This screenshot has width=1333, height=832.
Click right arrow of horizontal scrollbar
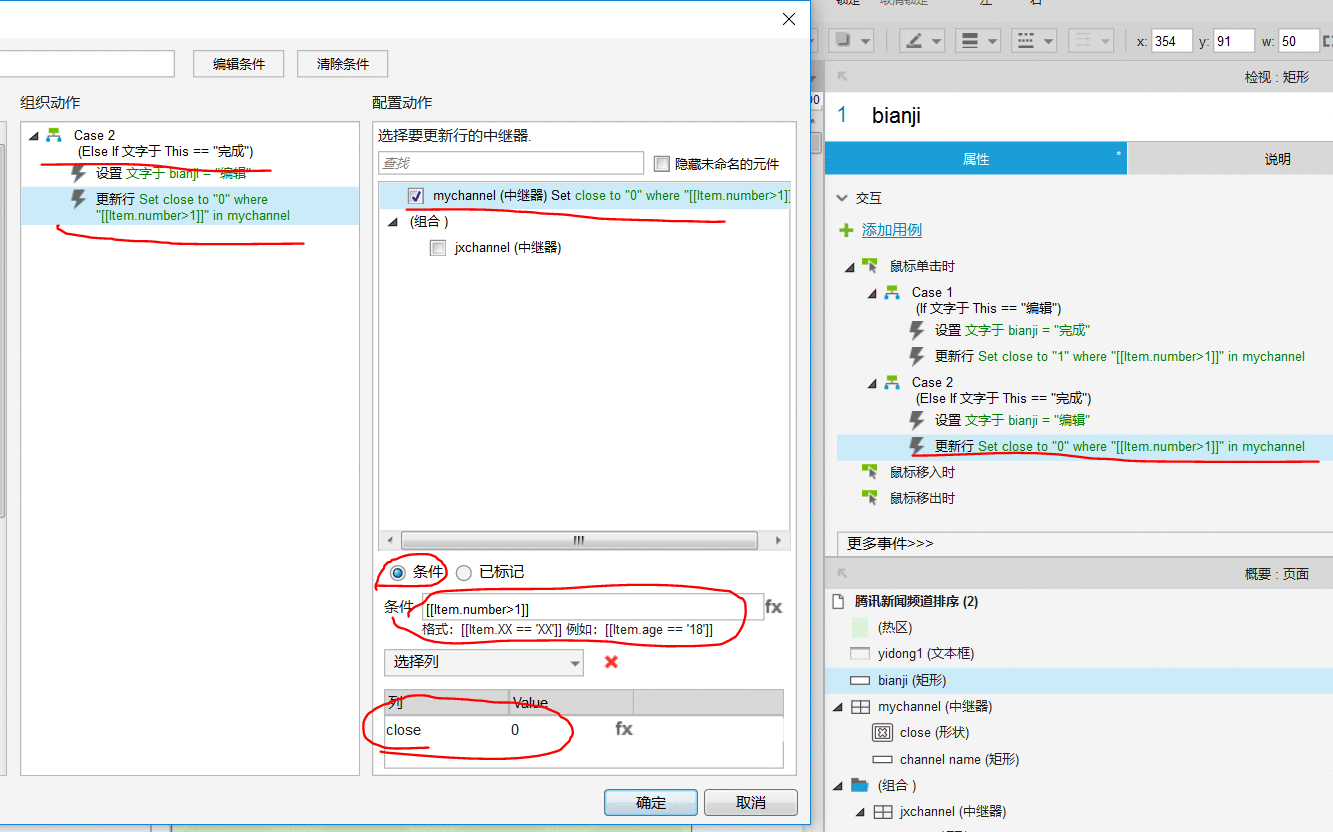click(x=780, y=541)
